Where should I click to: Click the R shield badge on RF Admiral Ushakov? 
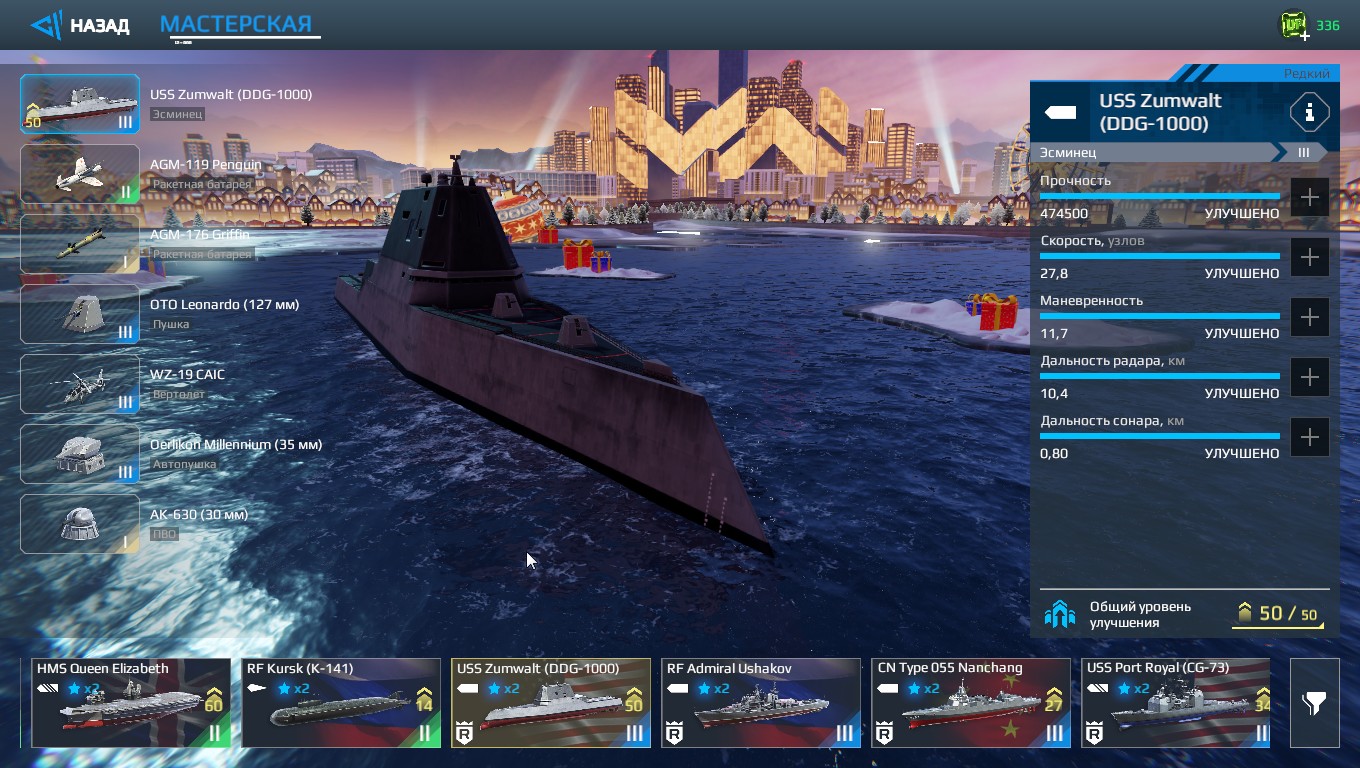(674, 734)
